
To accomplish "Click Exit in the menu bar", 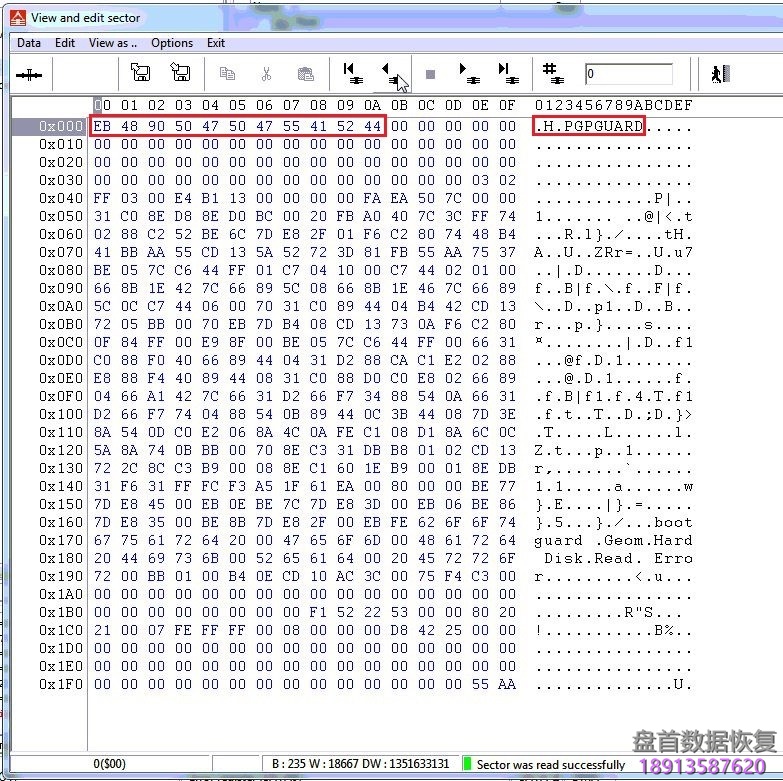I will [216, 43].
